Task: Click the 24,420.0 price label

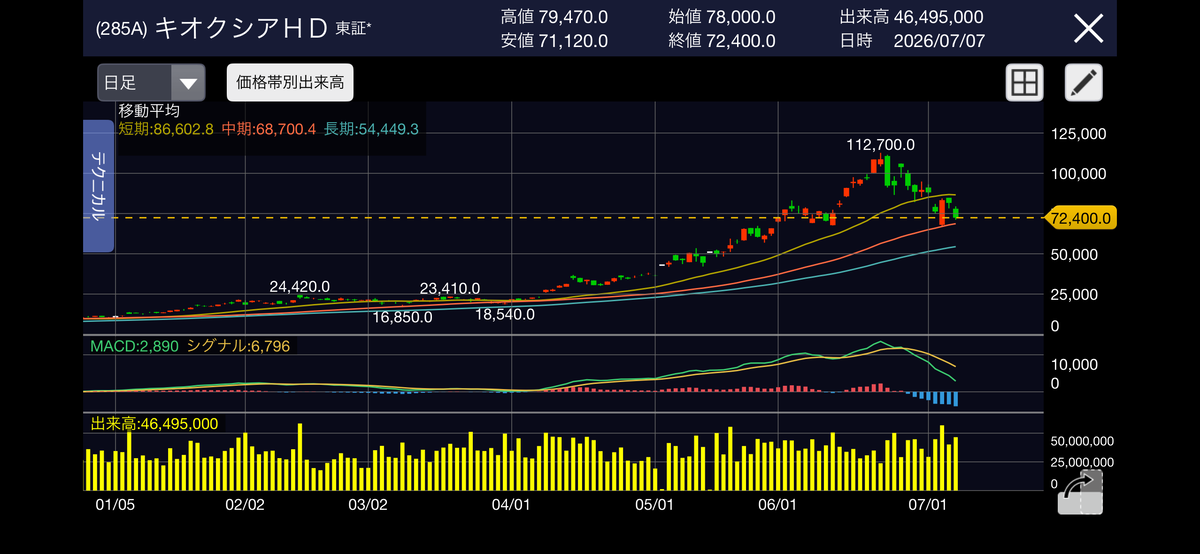Action: tap(300, 286)
